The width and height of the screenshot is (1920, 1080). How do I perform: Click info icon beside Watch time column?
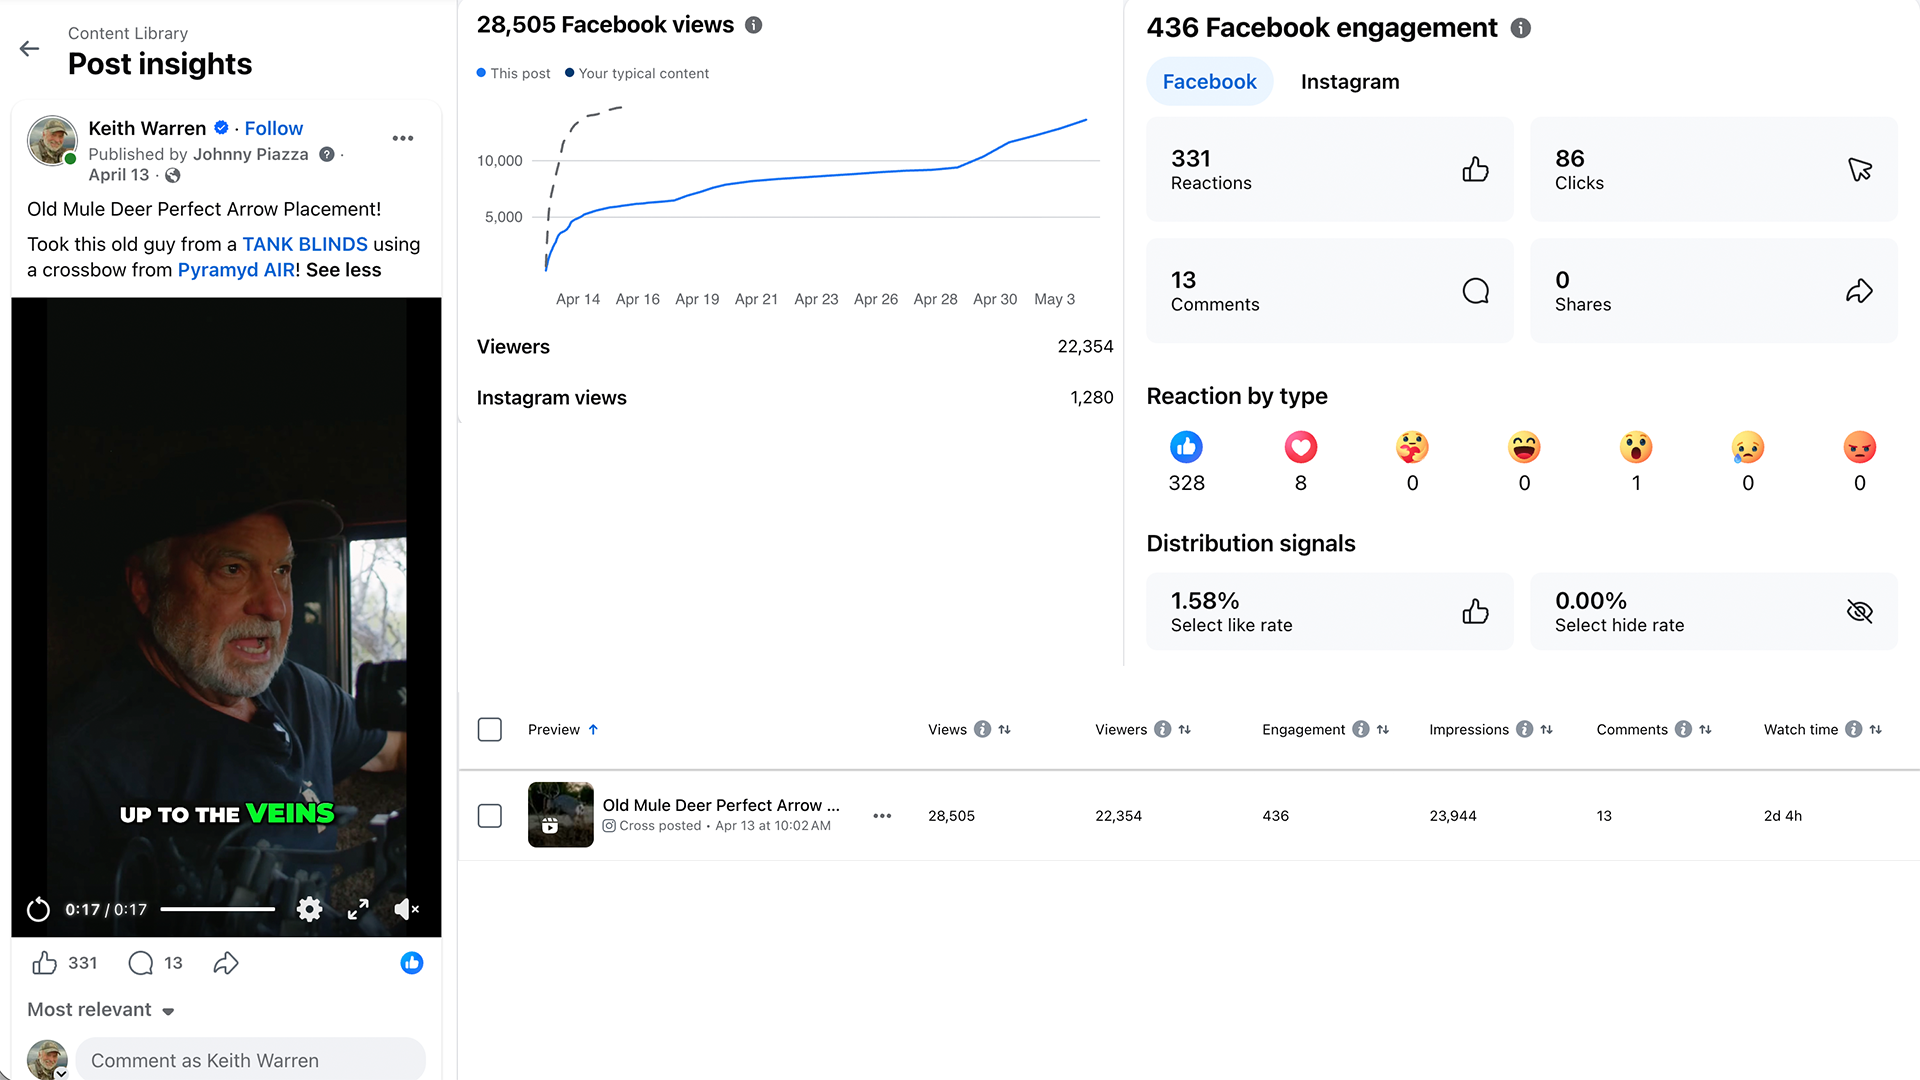click(x=1853, y=730)
